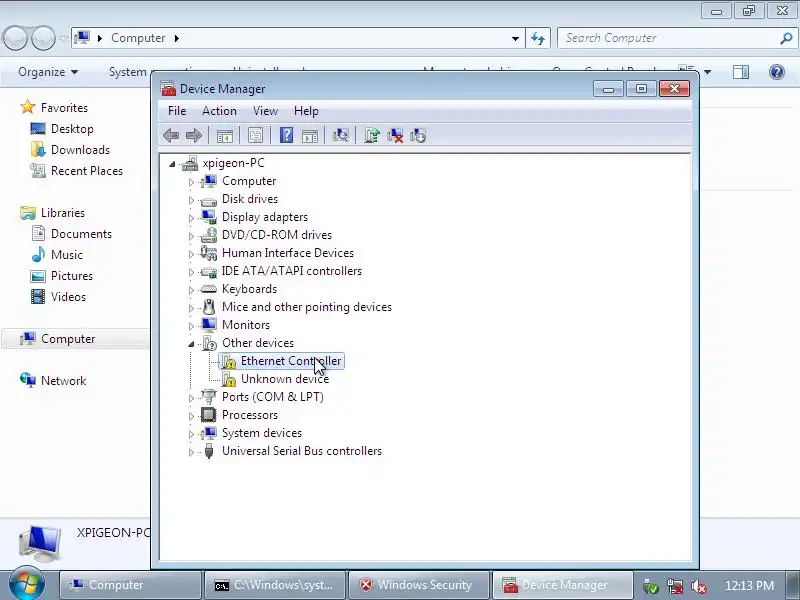
Task: Click Device Manager taskbar button
Action: (x=563, y=585)
